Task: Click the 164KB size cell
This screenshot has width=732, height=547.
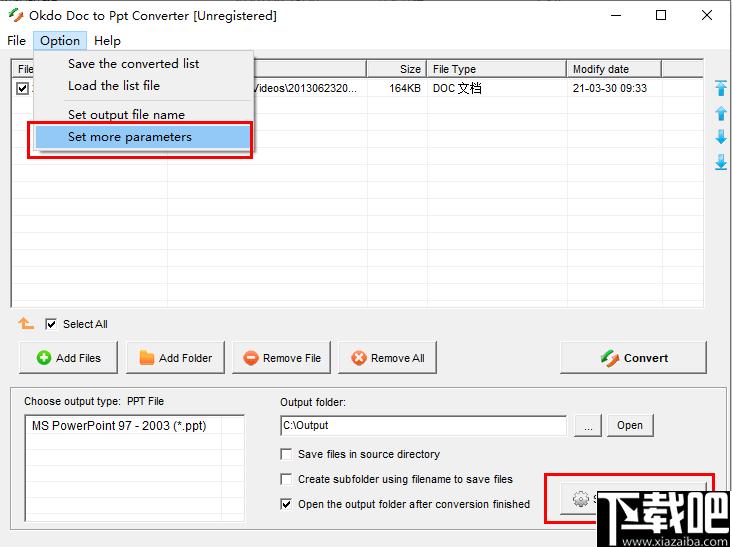Action: [x=405, y=88]
